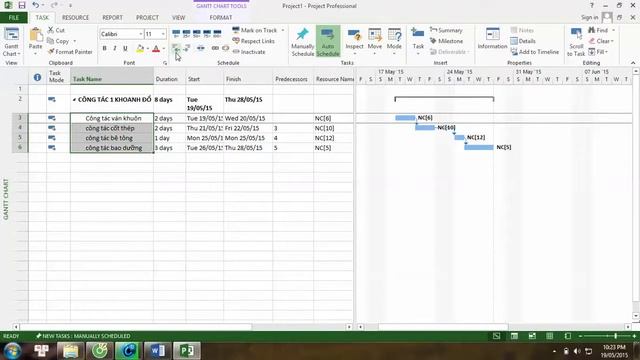The image size is (640, 360).
Task: Open the font size 11 dropdown
Action: pyautogui.click(x=163, y=34)
